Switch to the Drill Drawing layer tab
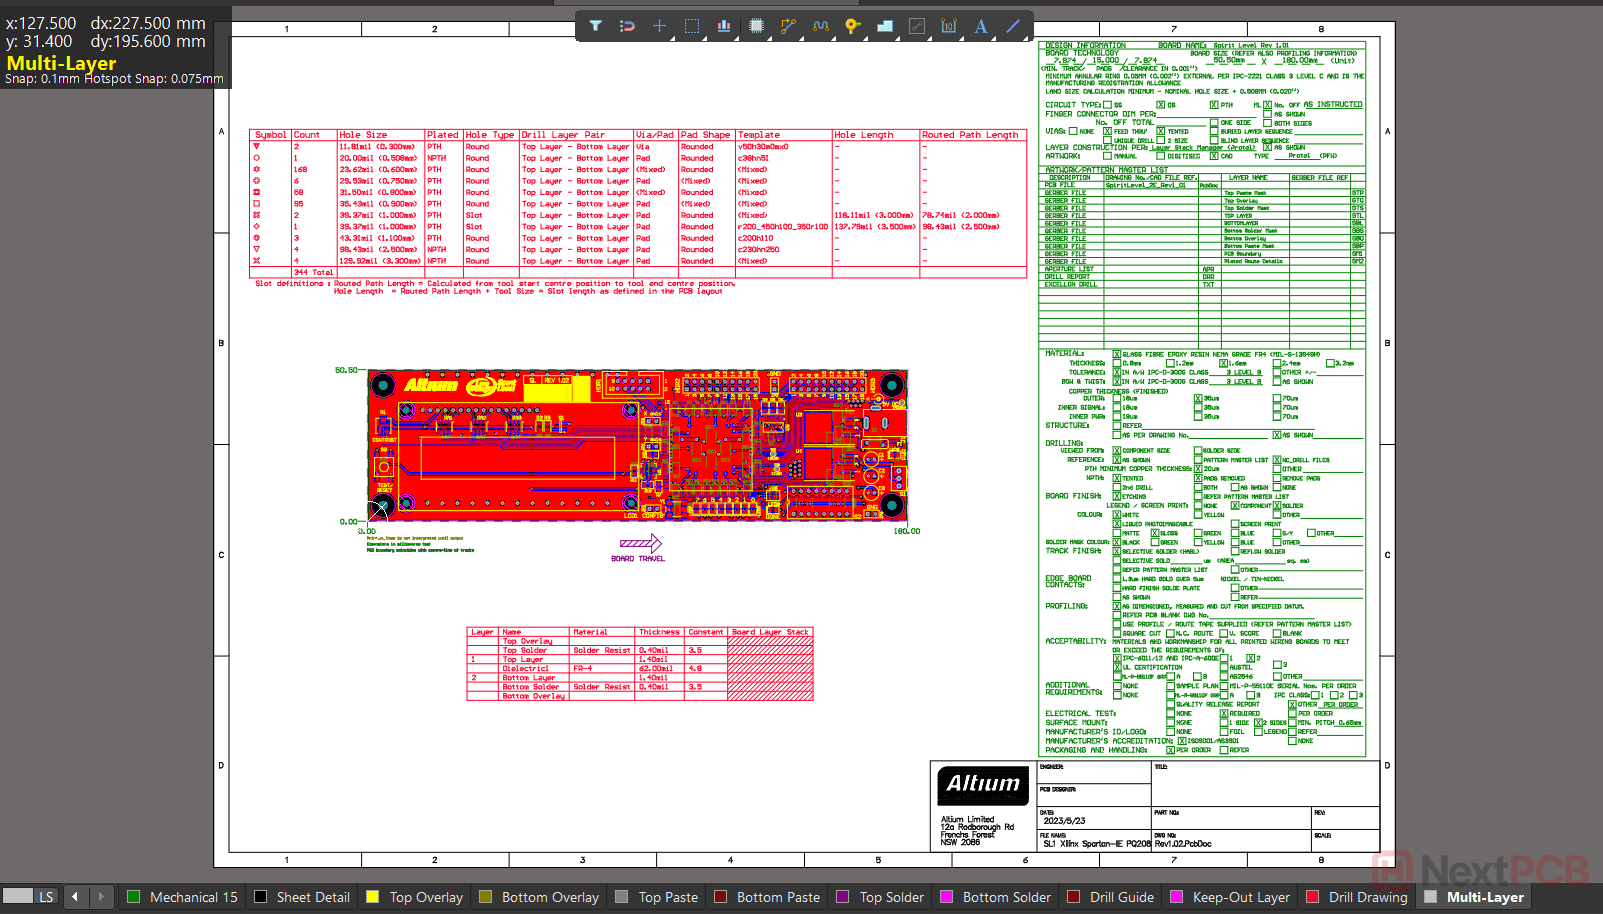Screen dimensions: 1603x914 [1367, 897]
